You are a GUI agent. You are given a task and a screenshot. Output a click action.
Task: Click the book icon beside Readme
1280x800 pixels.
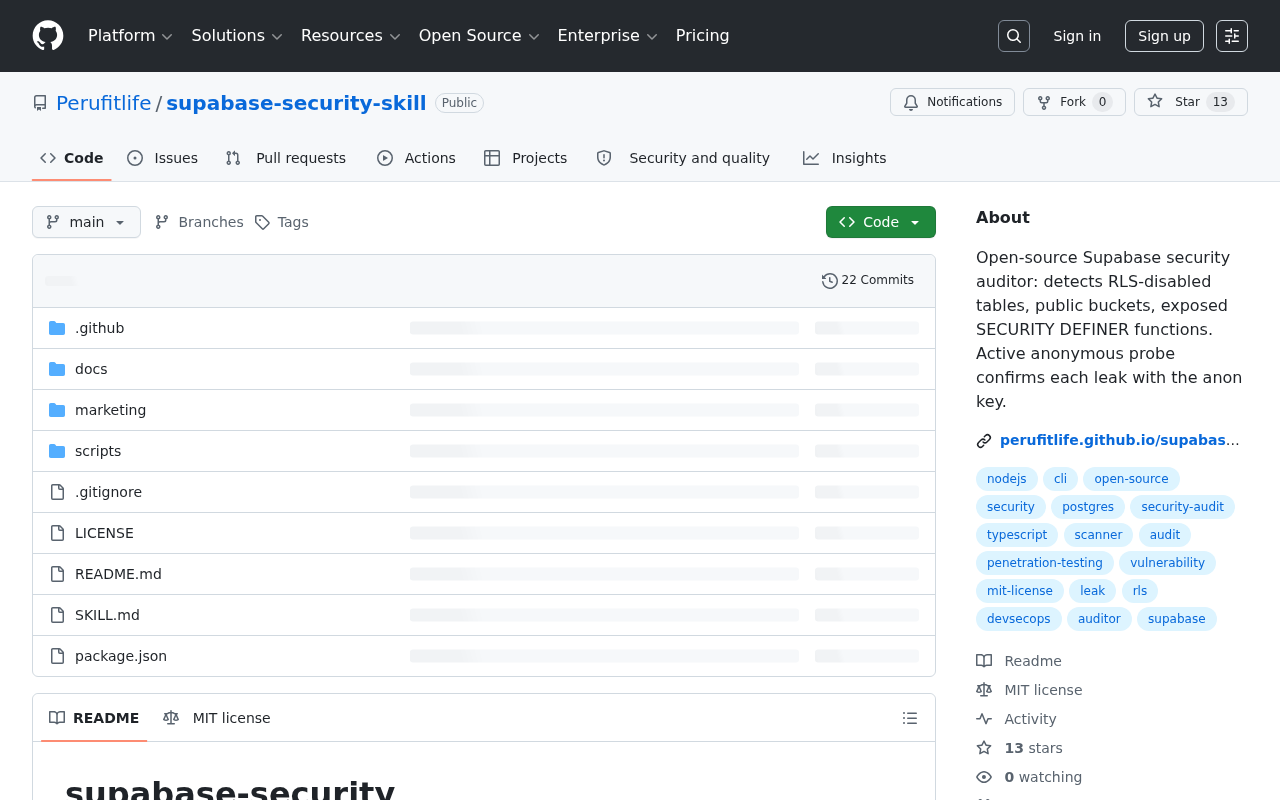tap(984, 661)
